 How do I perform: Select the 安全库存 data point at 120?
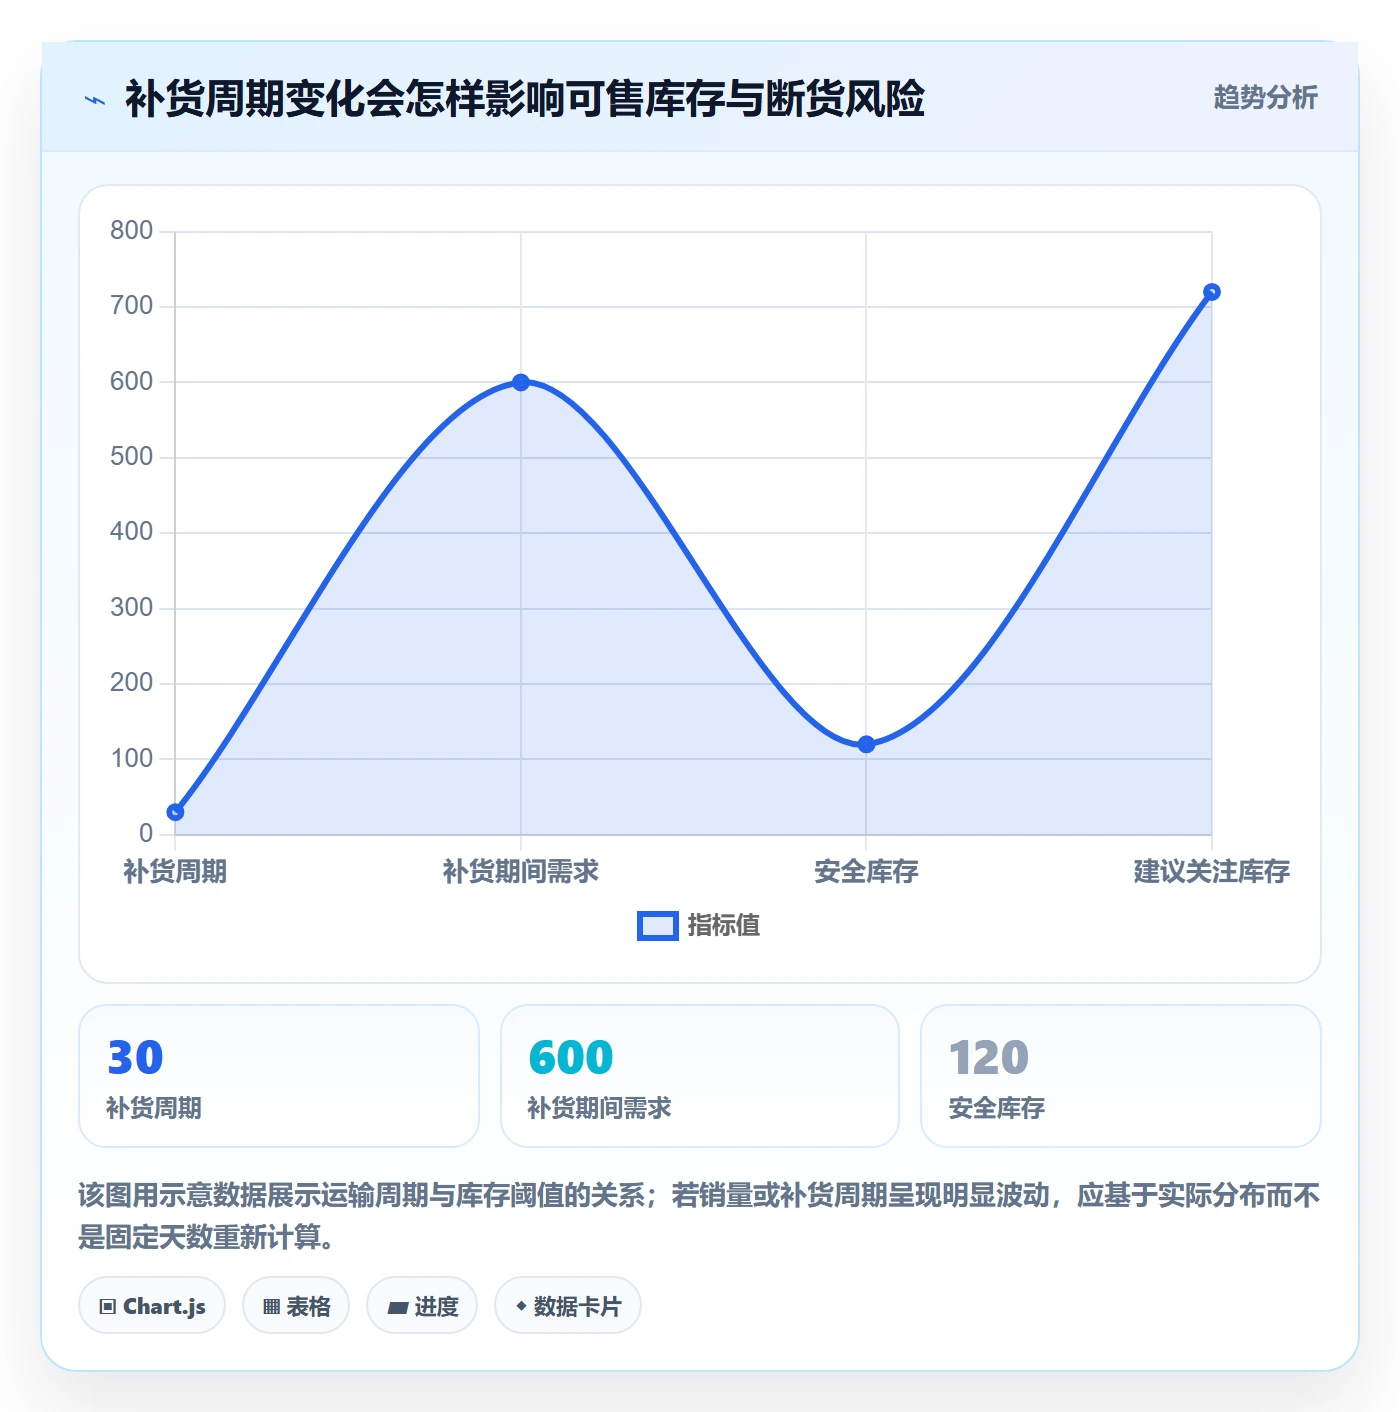click(x=866, y=744)
